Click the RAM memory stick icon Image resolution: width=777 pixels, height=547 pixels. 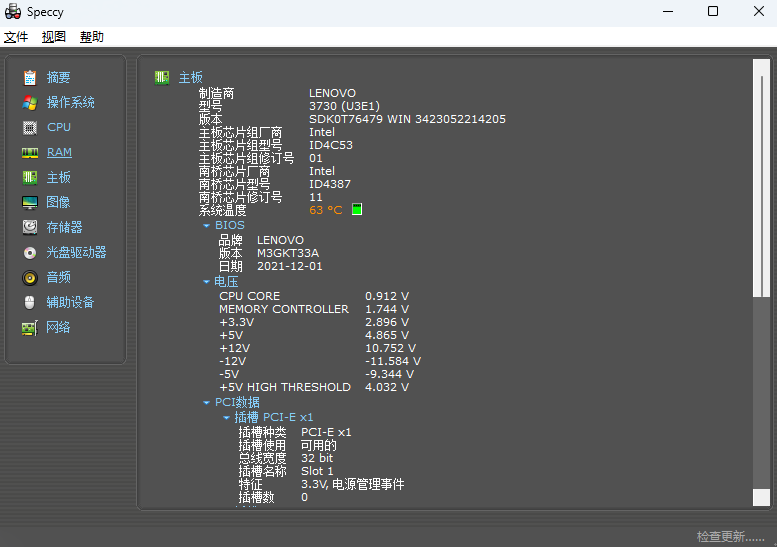pyautogui.click(x=30, y=152)
